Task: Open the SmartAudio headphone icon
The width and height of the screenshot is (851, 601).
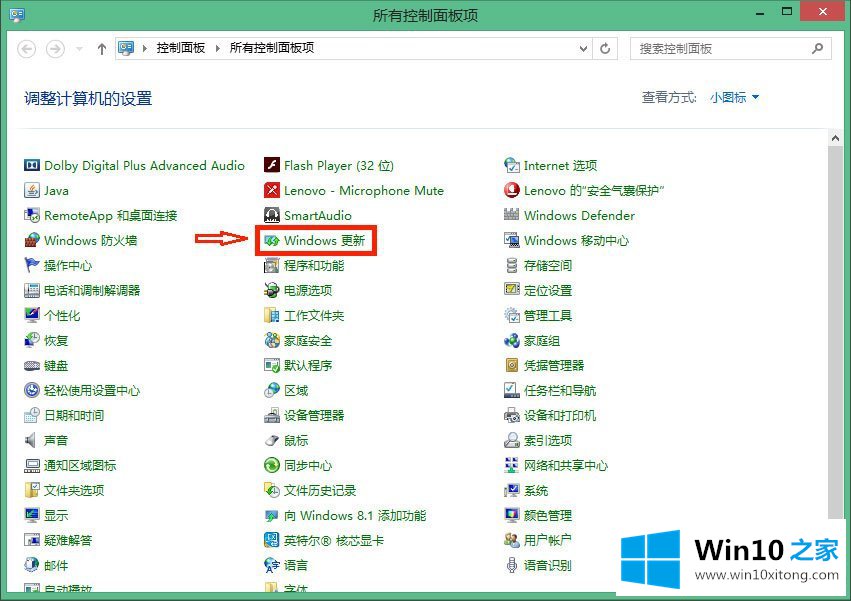Action: pos(271,215)
